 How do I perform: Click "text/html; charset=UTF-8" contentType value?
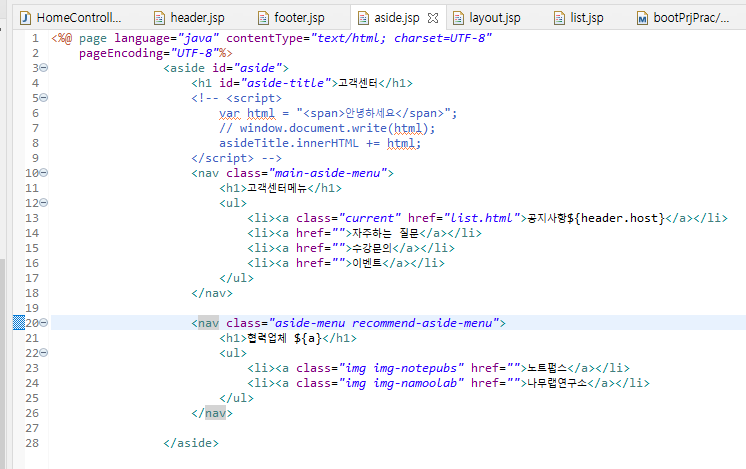(x=402, y=38)
